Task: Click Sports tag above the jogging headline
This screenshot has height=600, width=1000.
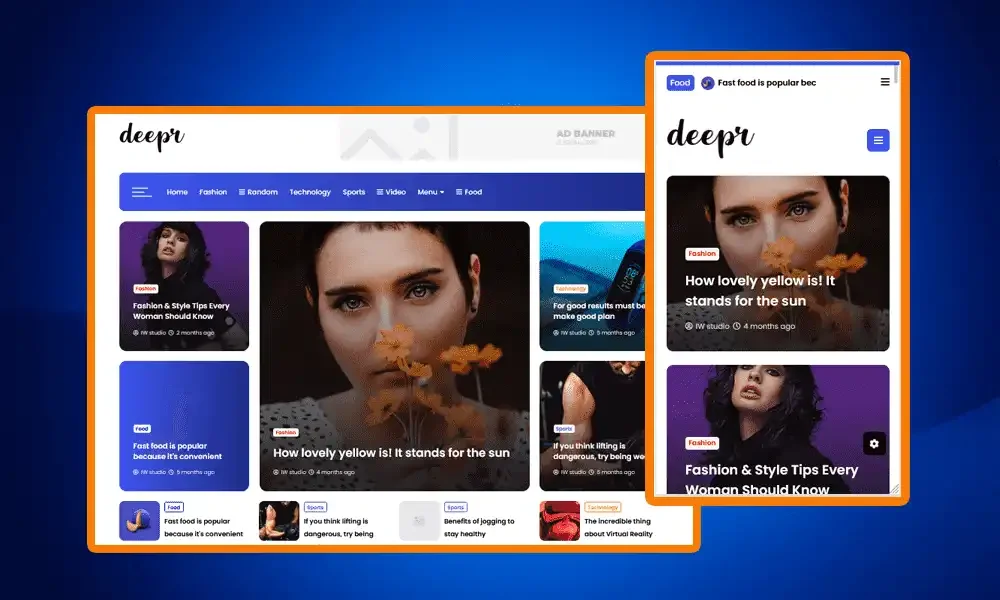Action: click(x=455, y=507)
